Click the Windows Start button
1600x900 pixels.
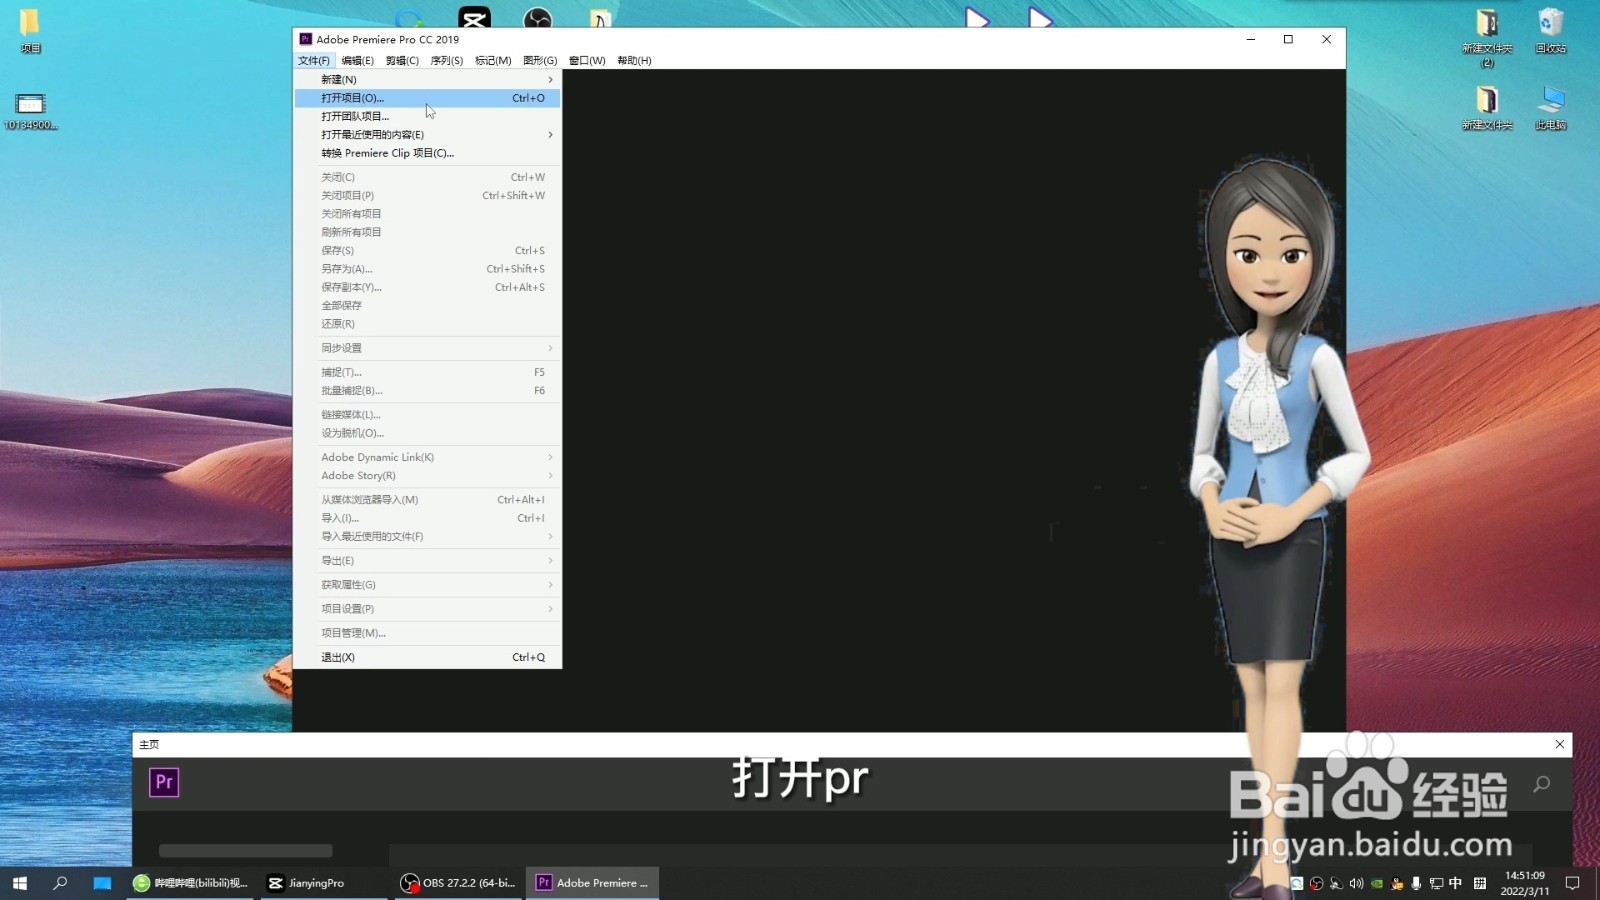coord(20,883)
